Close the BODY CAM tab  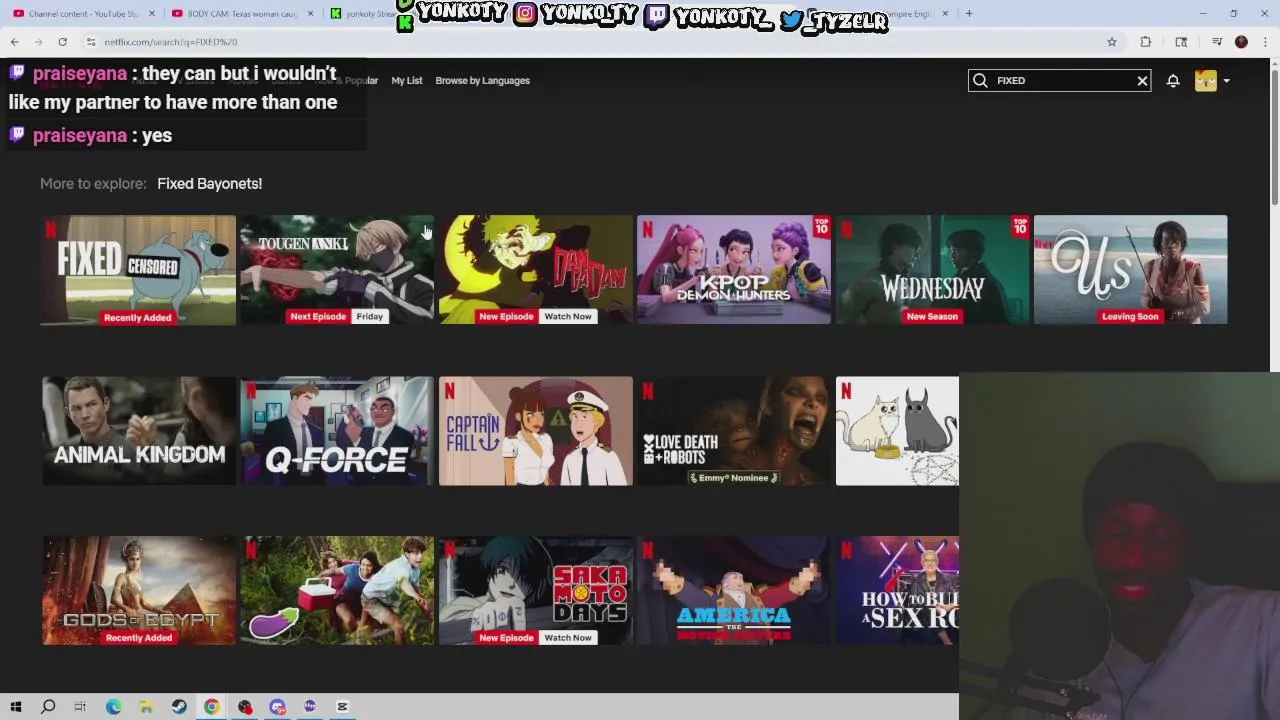tap(310, 14)
